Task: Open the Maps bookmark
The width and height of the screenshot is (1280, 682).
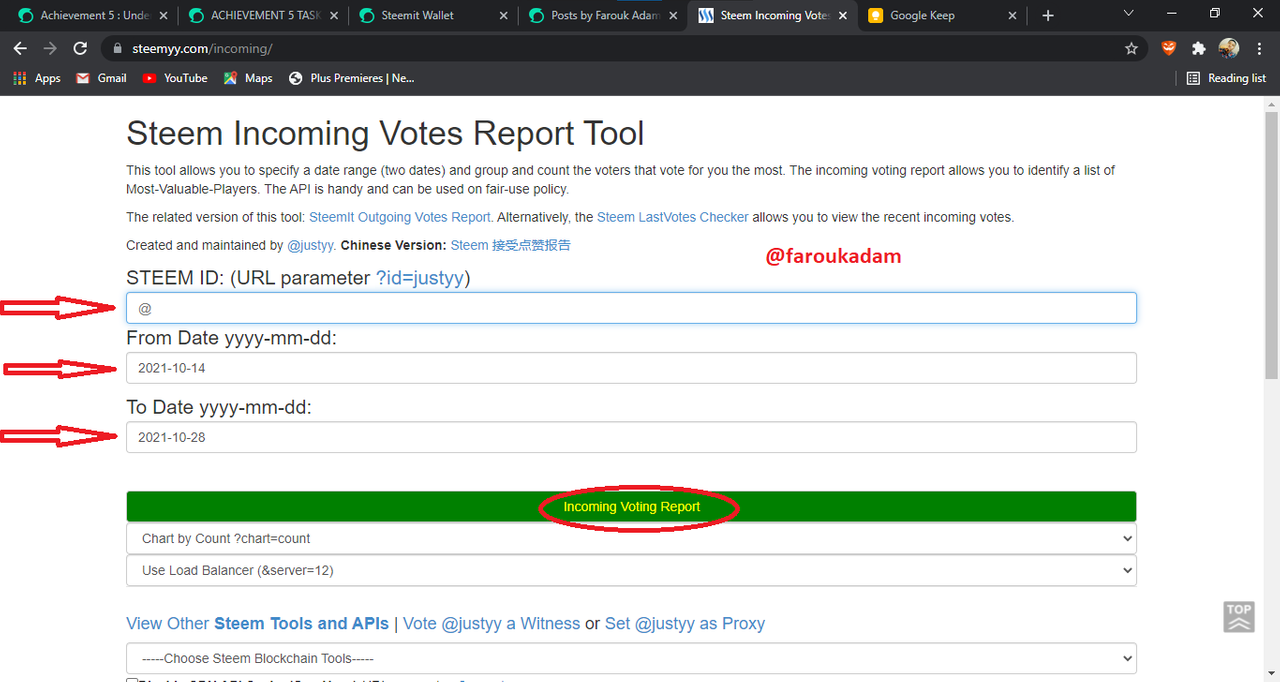Action: coord(248,78)
